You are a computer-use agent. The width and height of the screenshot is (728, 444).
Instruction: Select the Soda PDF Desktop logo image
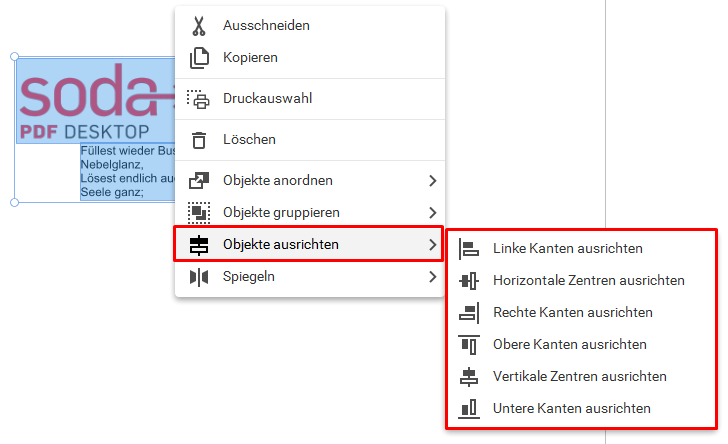pos(96,100)
